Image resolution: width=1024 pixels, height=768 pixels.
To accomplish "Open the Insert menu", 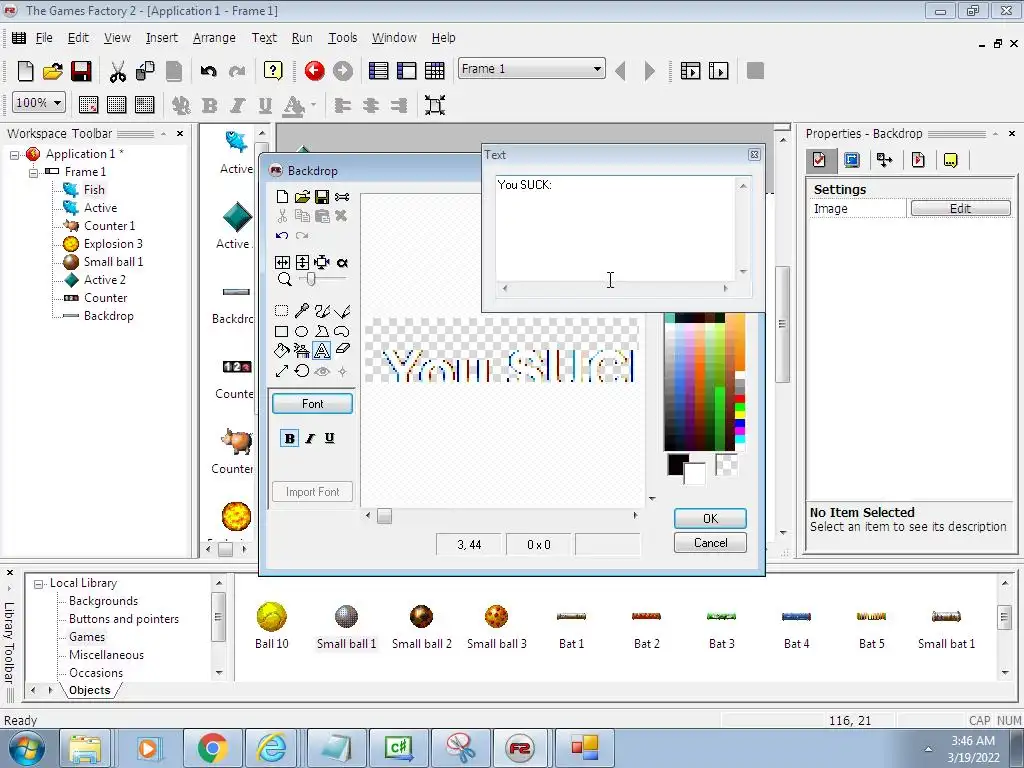I will [x=161, y=38].
